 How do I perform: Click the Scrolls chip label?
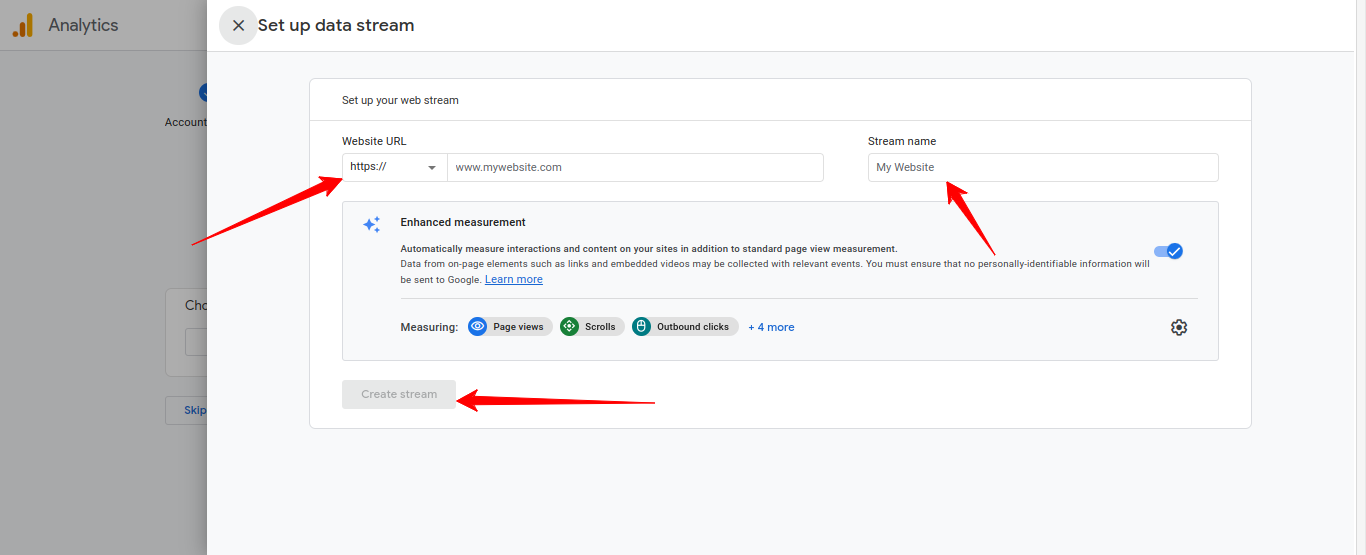click(x=600, y=327)
